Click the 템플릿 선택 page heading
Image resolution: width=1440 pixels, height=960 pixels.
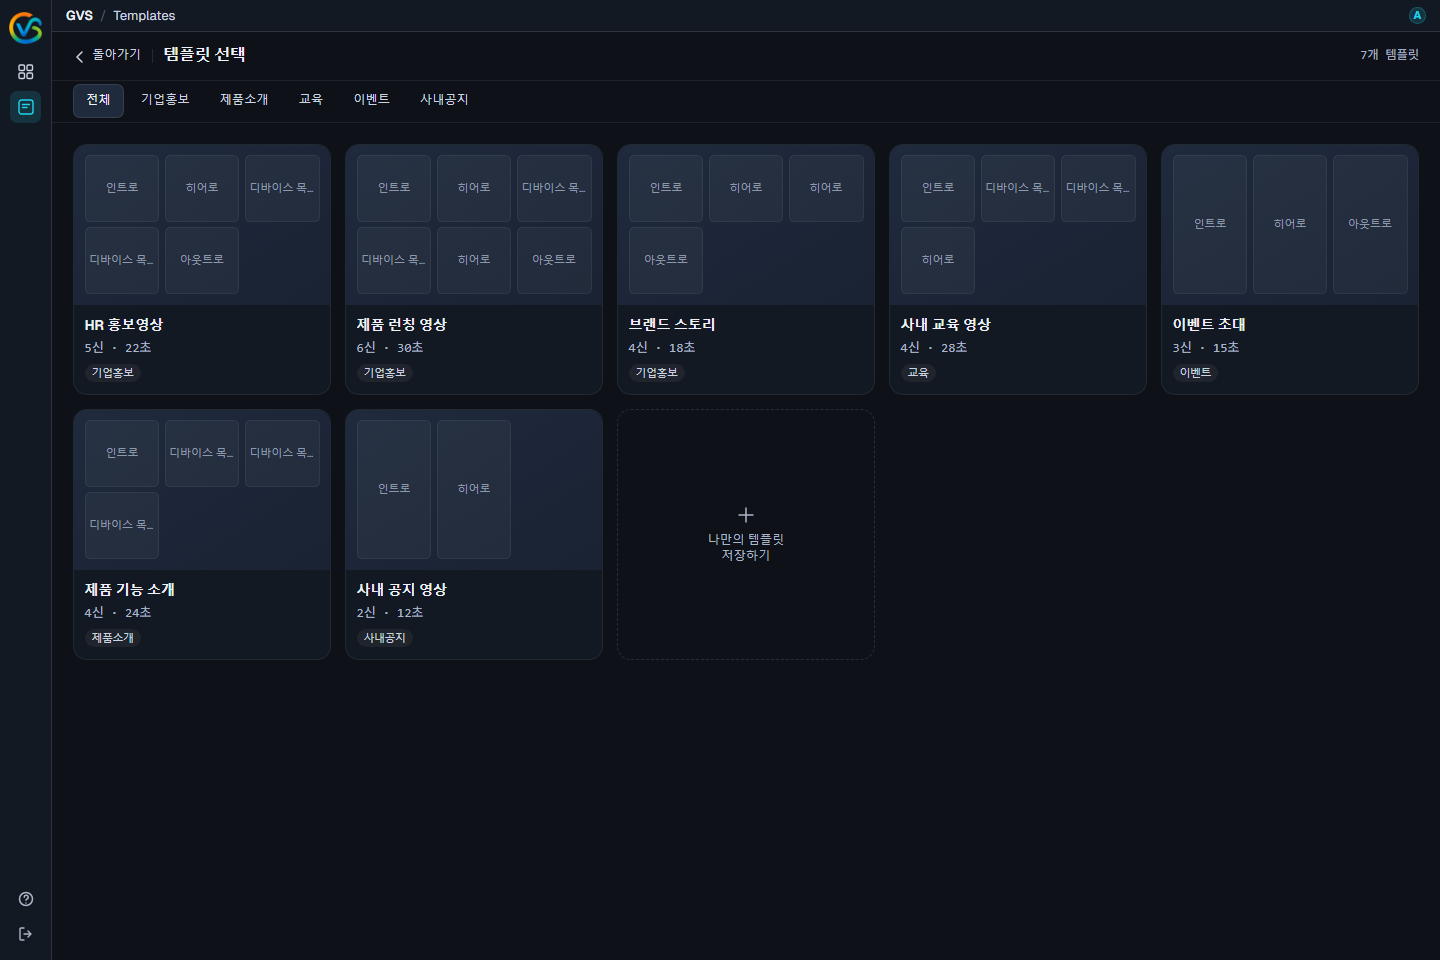coord(205,55)
